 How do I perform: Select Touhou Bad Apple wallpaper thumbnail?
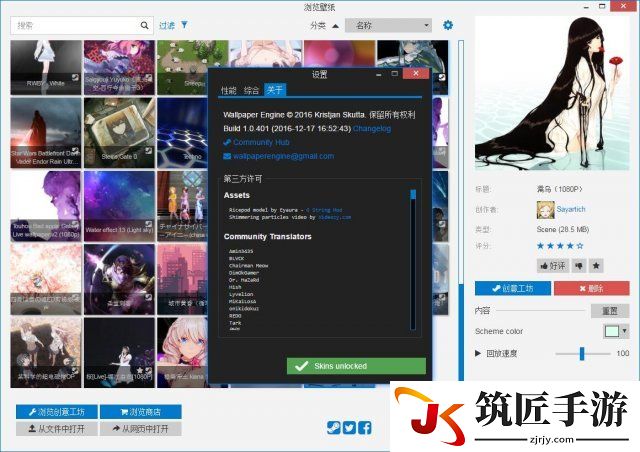[x=46, y=206]
